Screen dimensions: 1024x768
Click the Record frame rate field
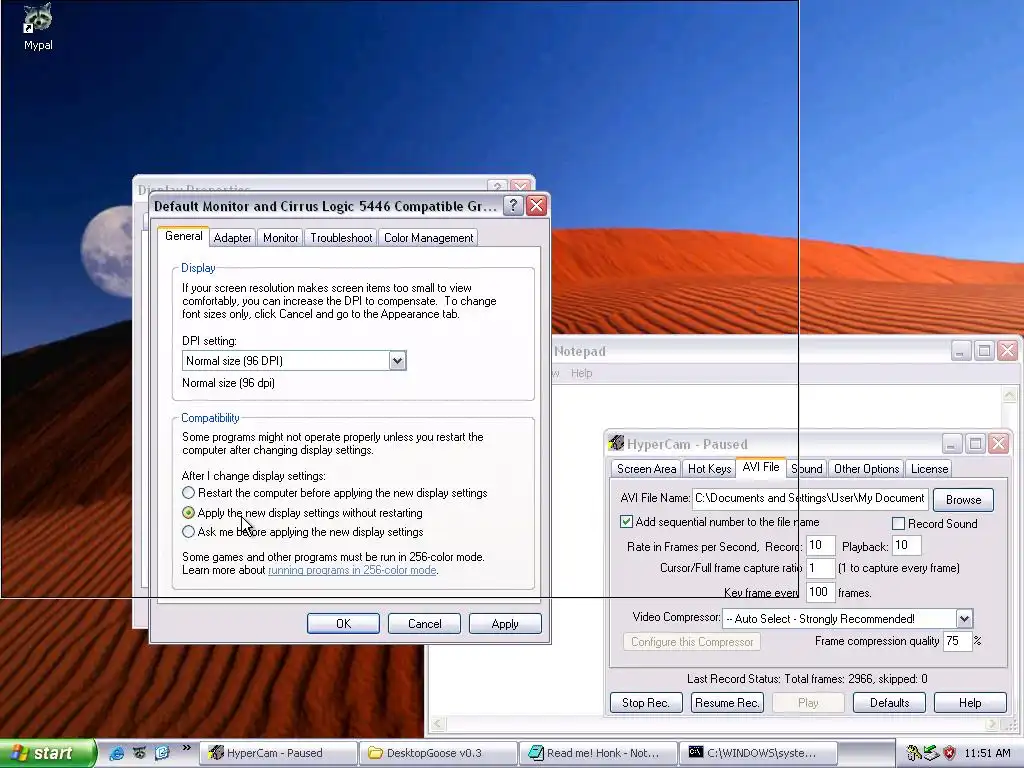pyautogui.click(x=820, y=545)
